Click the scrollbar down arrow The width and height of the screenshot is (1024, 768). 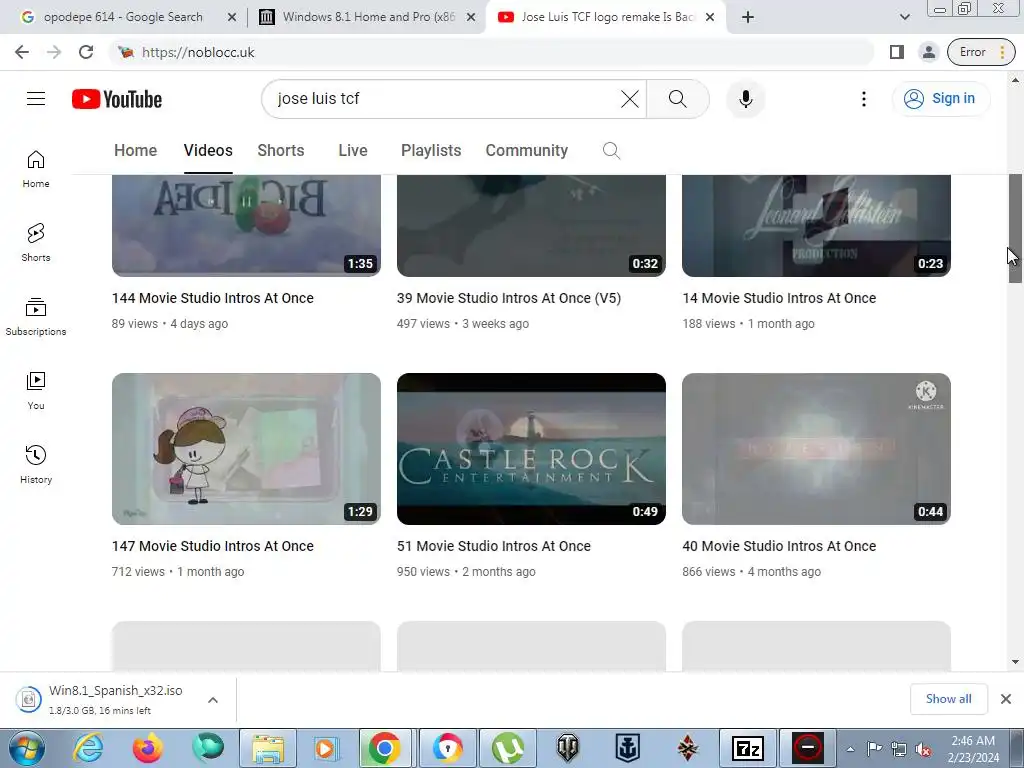1015,662
